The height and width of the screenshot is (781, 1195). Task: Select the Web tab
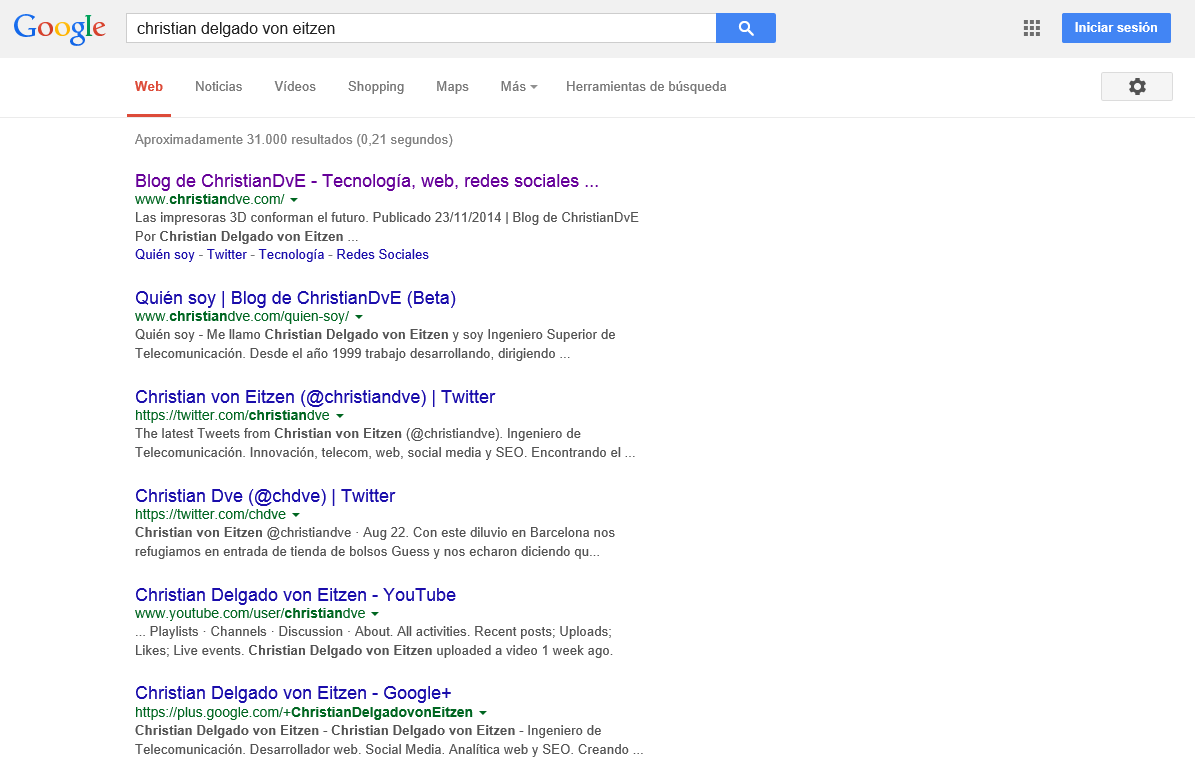click(149, 86)
